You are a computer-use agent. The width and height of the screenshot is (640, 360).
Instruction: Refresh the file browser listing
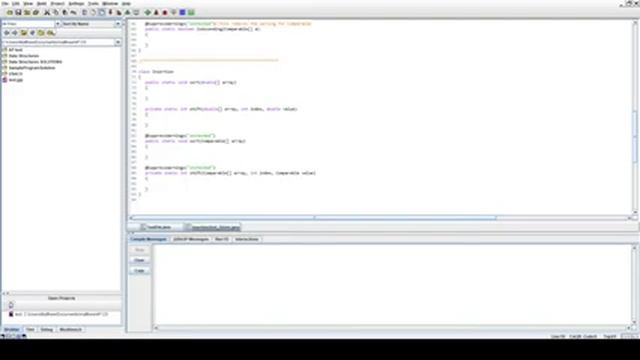[32, 33]
